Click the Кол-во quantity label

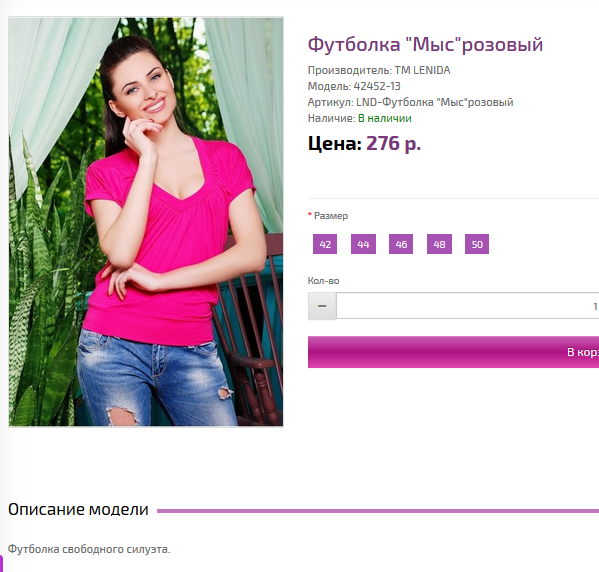coord(324,281)
